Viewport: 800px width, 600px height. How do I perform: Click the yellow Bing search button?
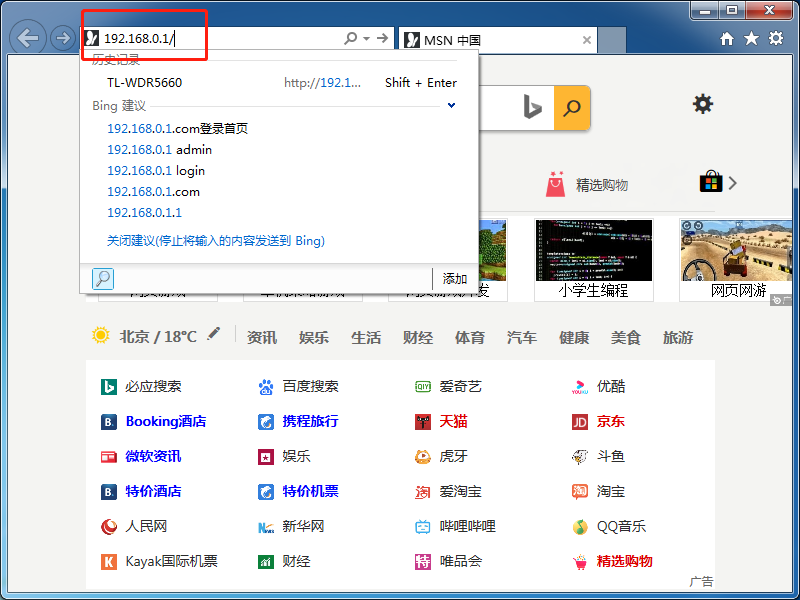[x=572, y=108]
